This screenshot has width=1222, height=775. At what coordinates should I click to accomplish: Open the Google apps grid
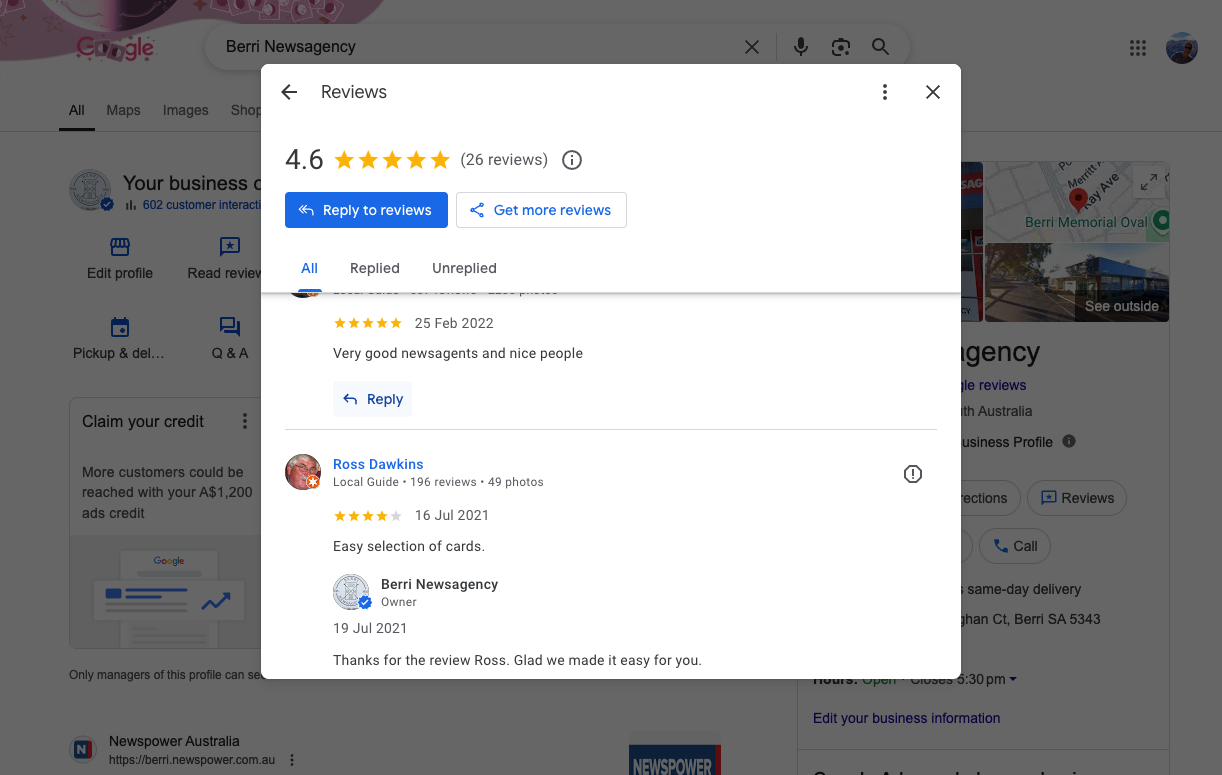click(1137, 48)
